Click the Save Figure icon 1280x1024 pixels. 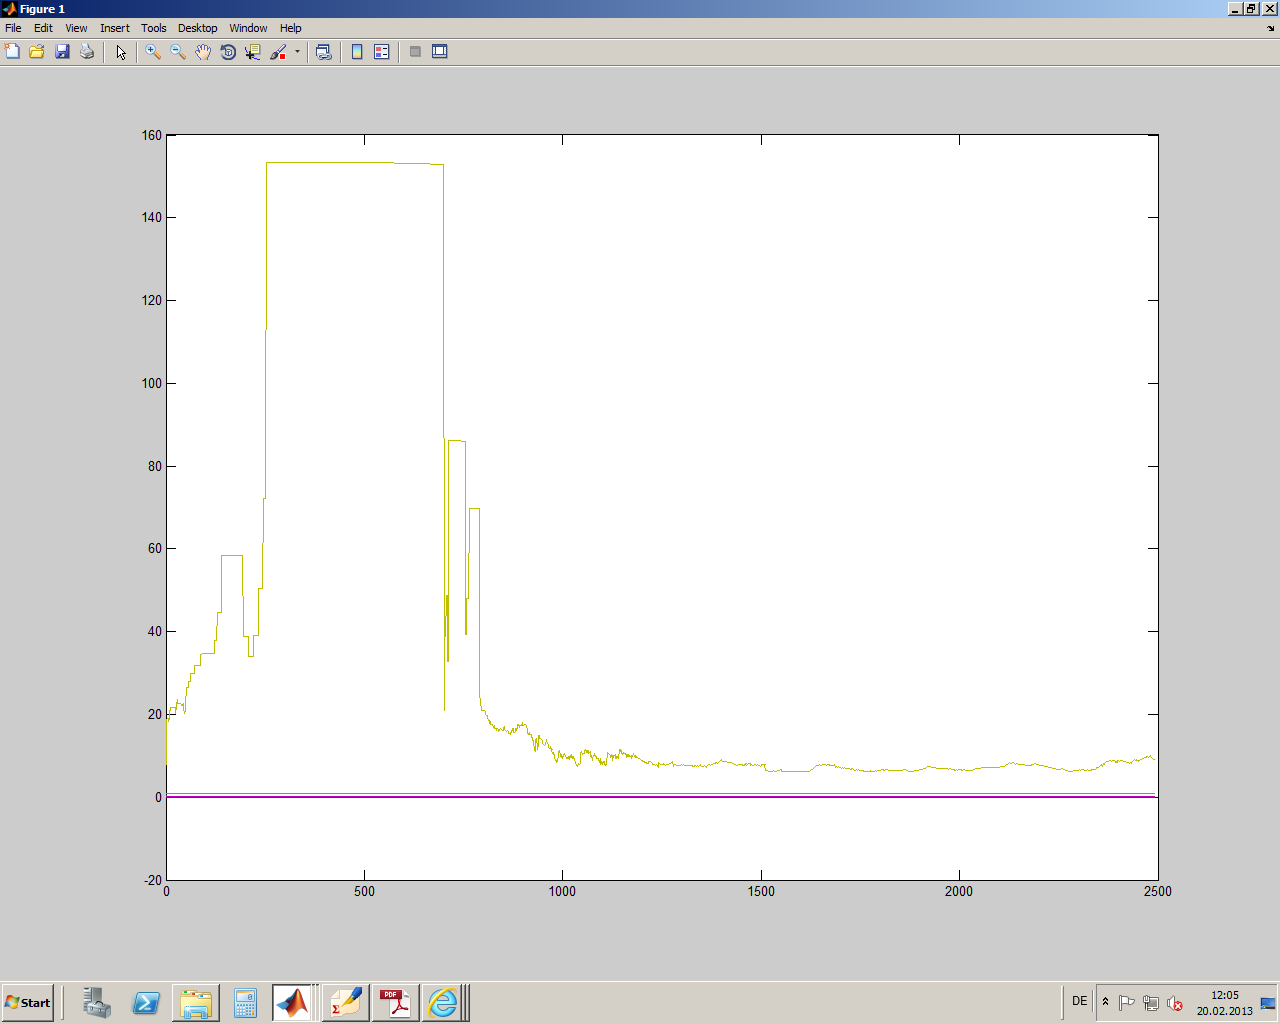tap(62, 52)
